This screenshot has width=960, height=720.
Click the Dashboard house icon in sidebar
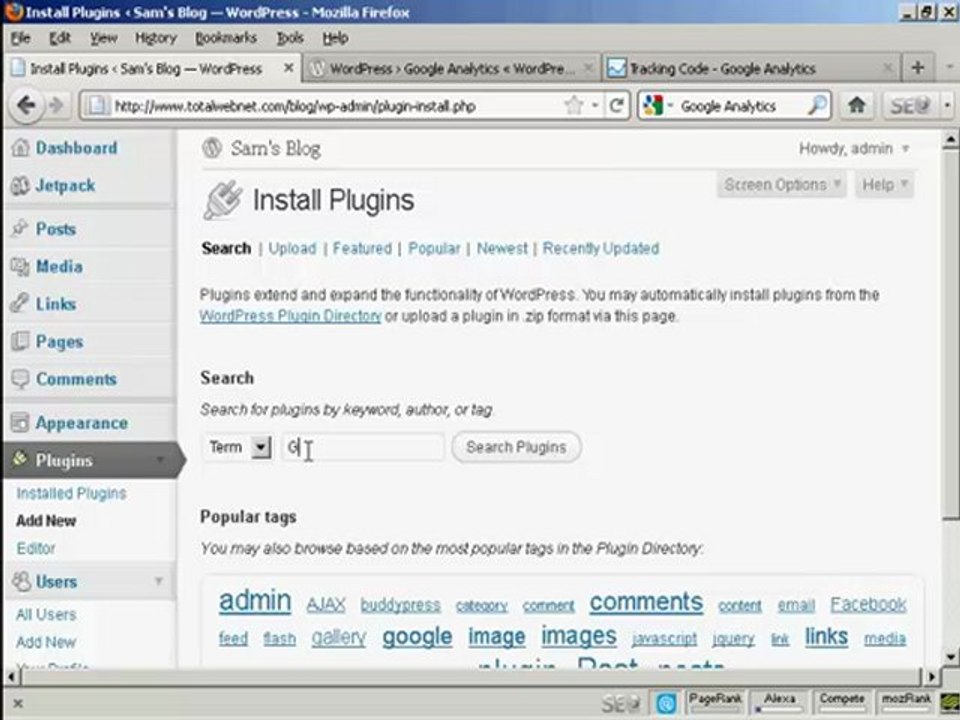20,148
